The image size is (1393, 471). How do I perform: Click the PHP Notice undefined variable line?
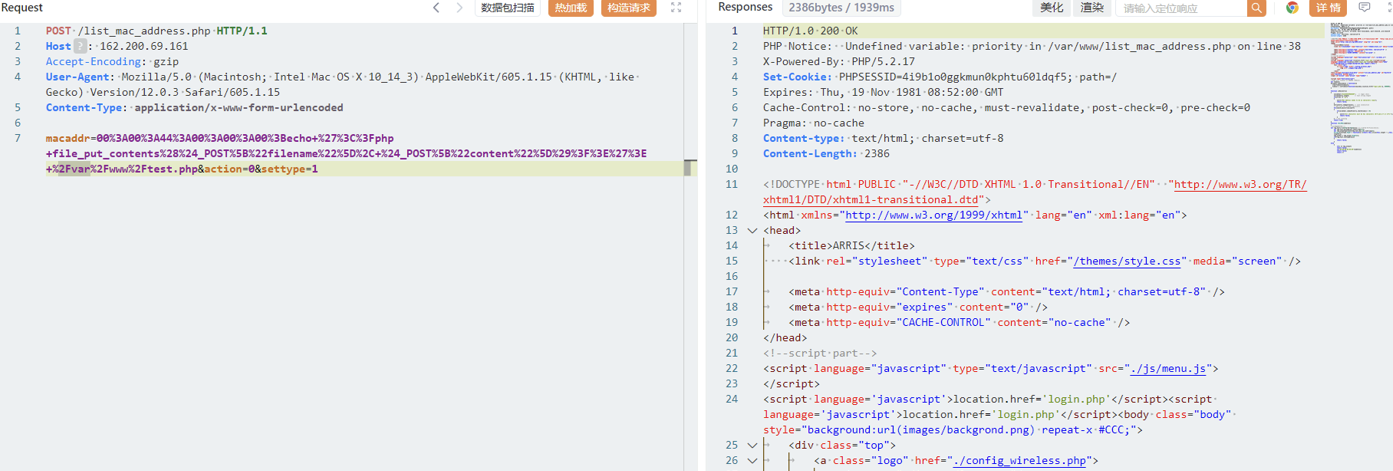[x=1032, y=46]
